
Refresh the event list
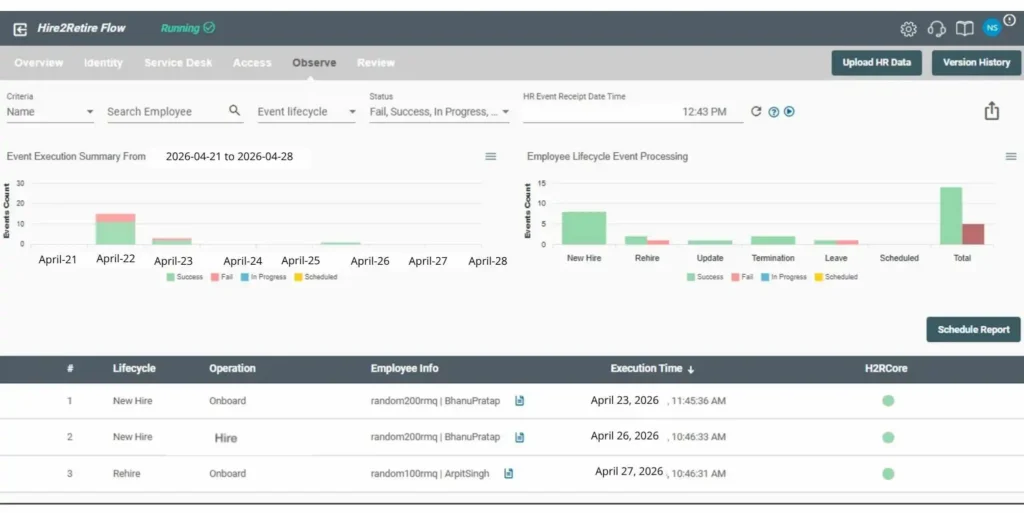tap(756, 112)
